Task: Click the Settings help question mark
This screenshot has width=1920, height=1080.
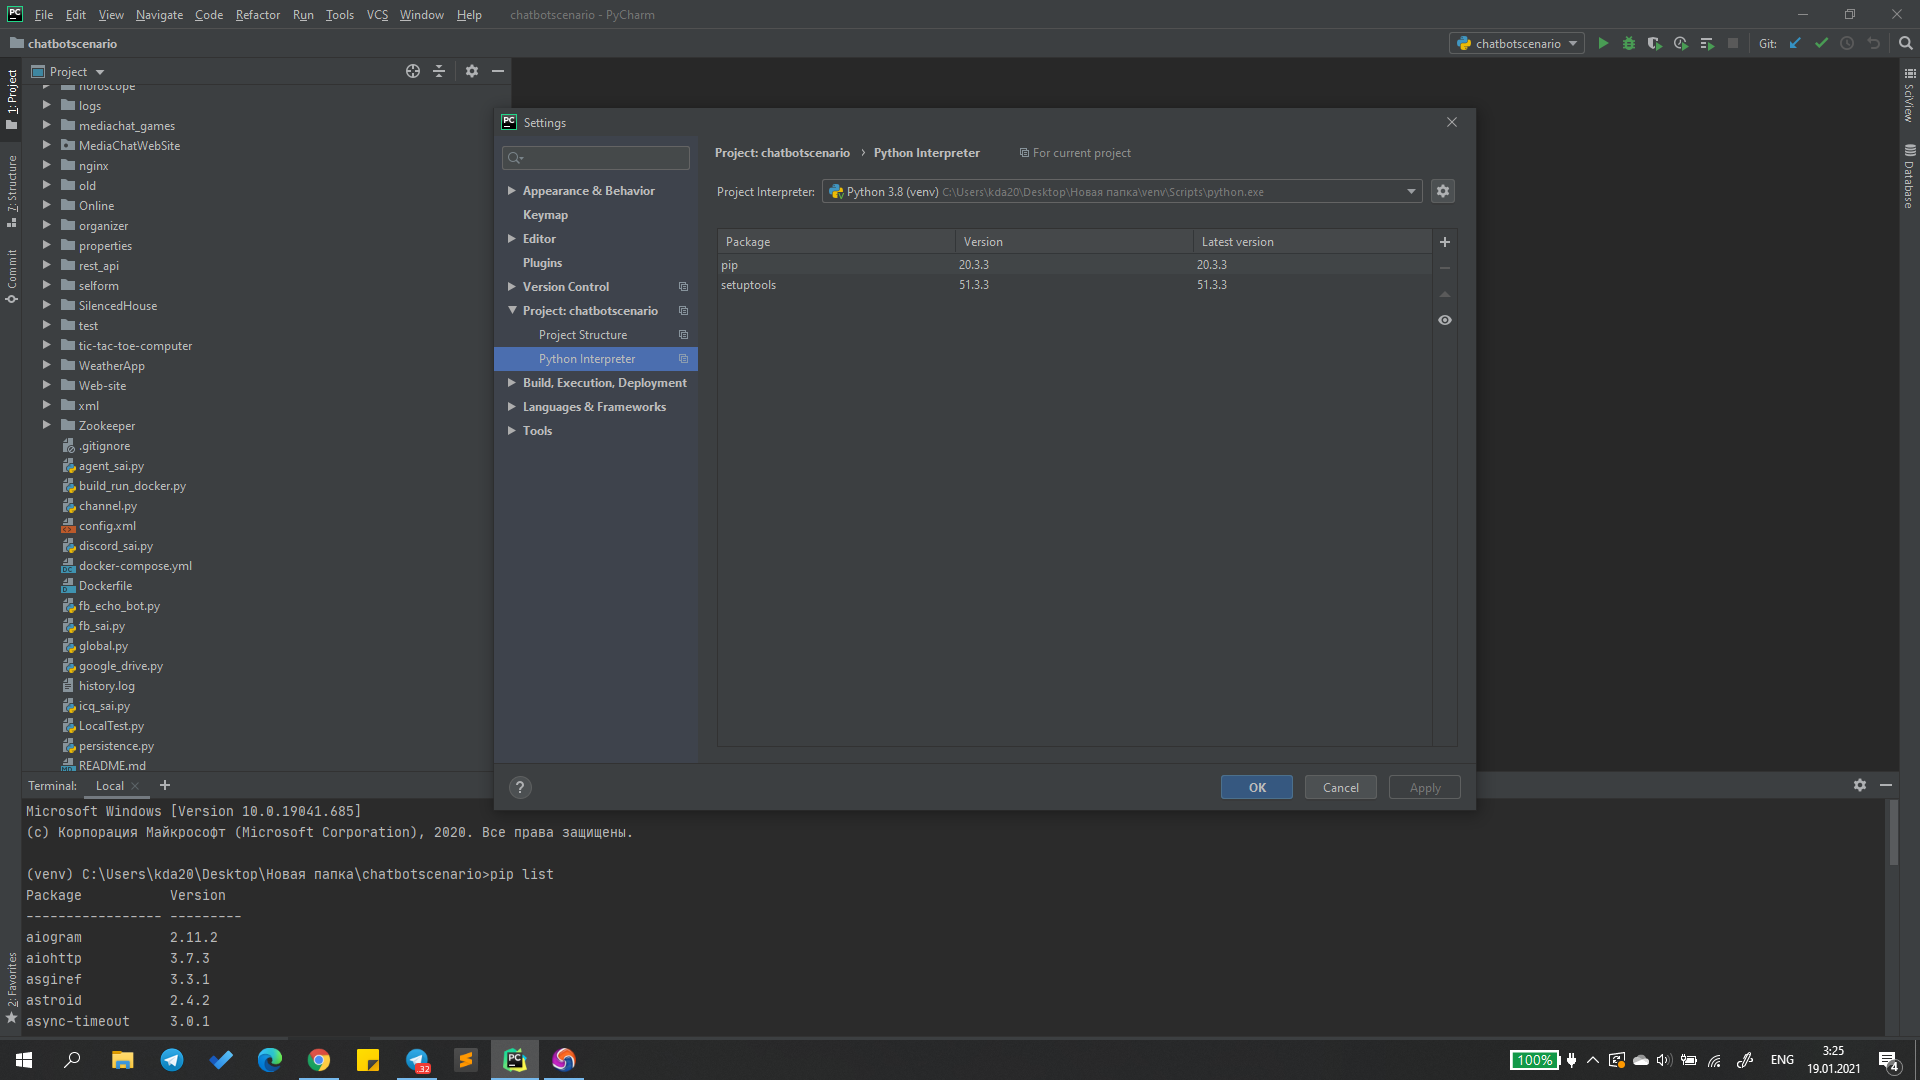Action: pos(520,787)
